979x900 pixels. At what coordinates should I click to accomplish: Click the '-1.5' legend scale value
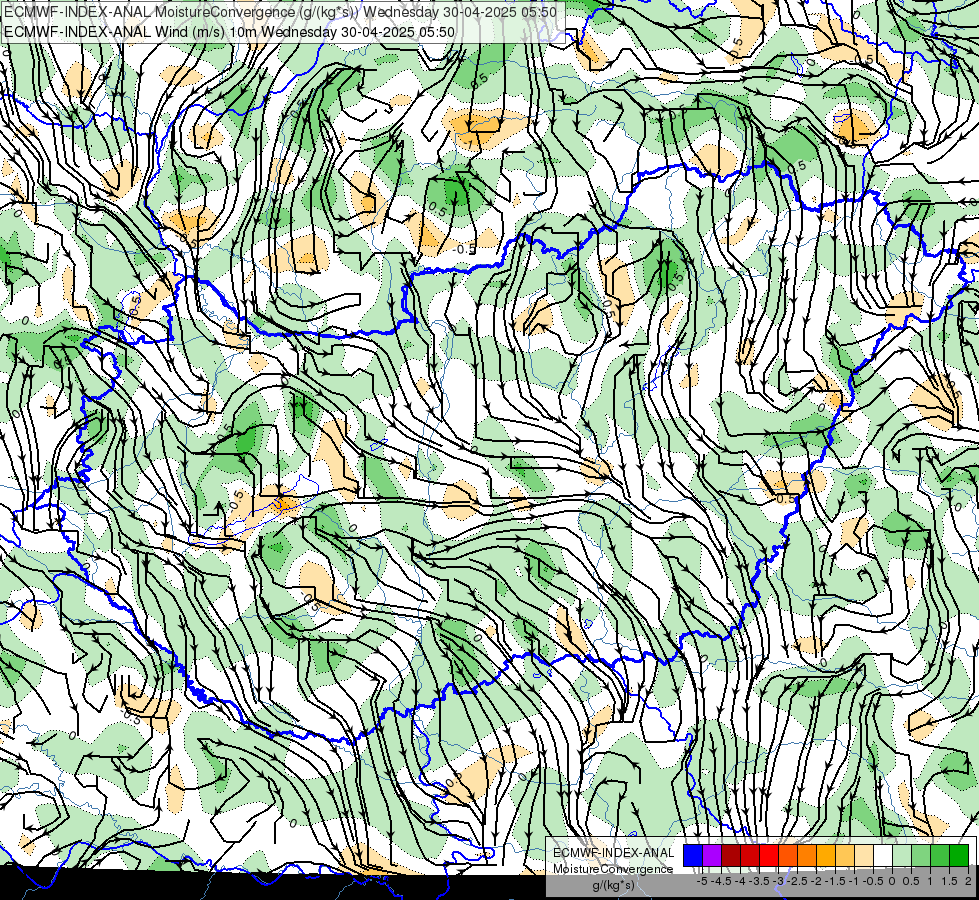click(835, 881)
